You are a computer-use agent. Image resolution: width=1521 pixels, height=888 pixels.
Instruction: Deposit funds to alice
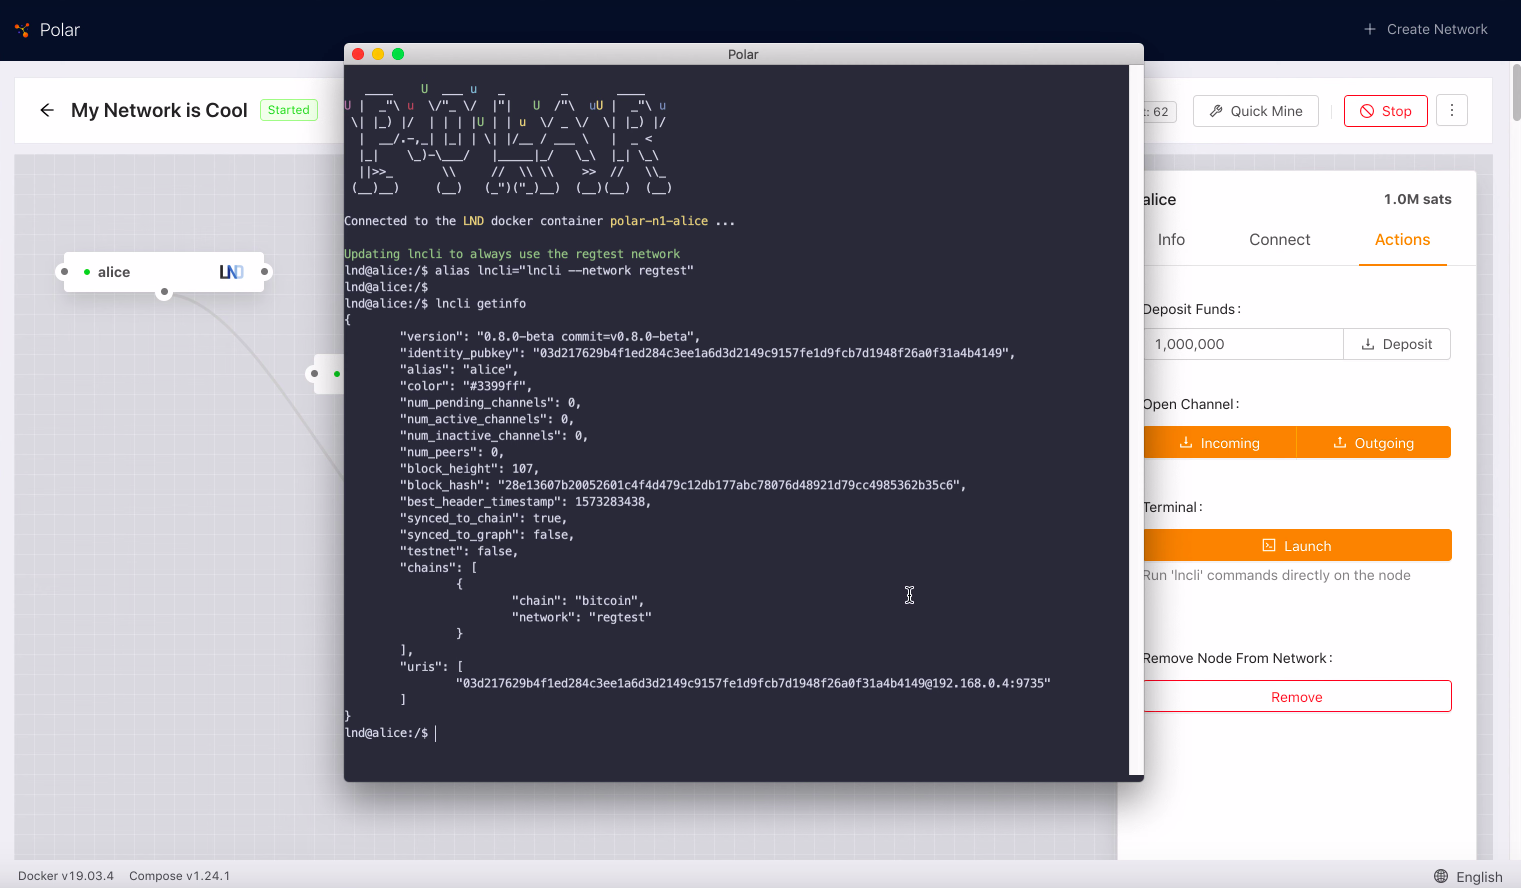(x=1397, y=344)
